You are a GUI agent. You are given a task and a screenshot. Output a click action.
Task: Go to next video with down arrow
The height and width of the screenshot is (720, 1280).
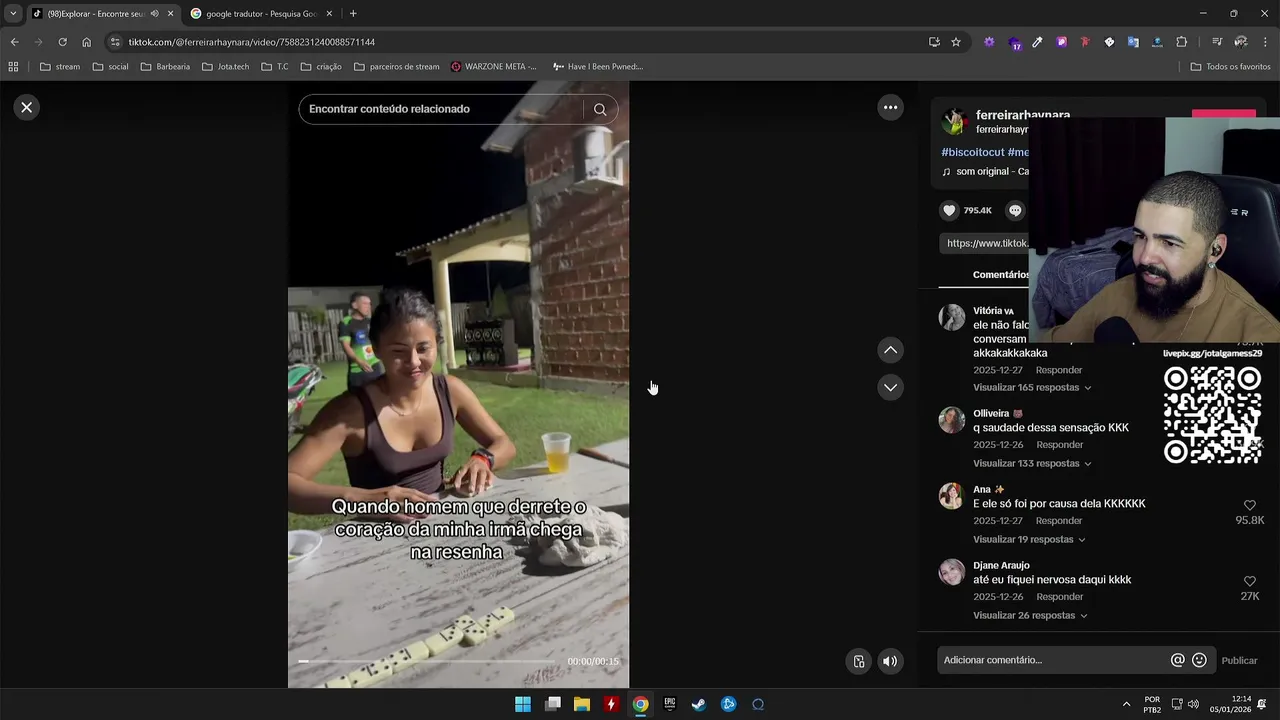tap(890, 387)
